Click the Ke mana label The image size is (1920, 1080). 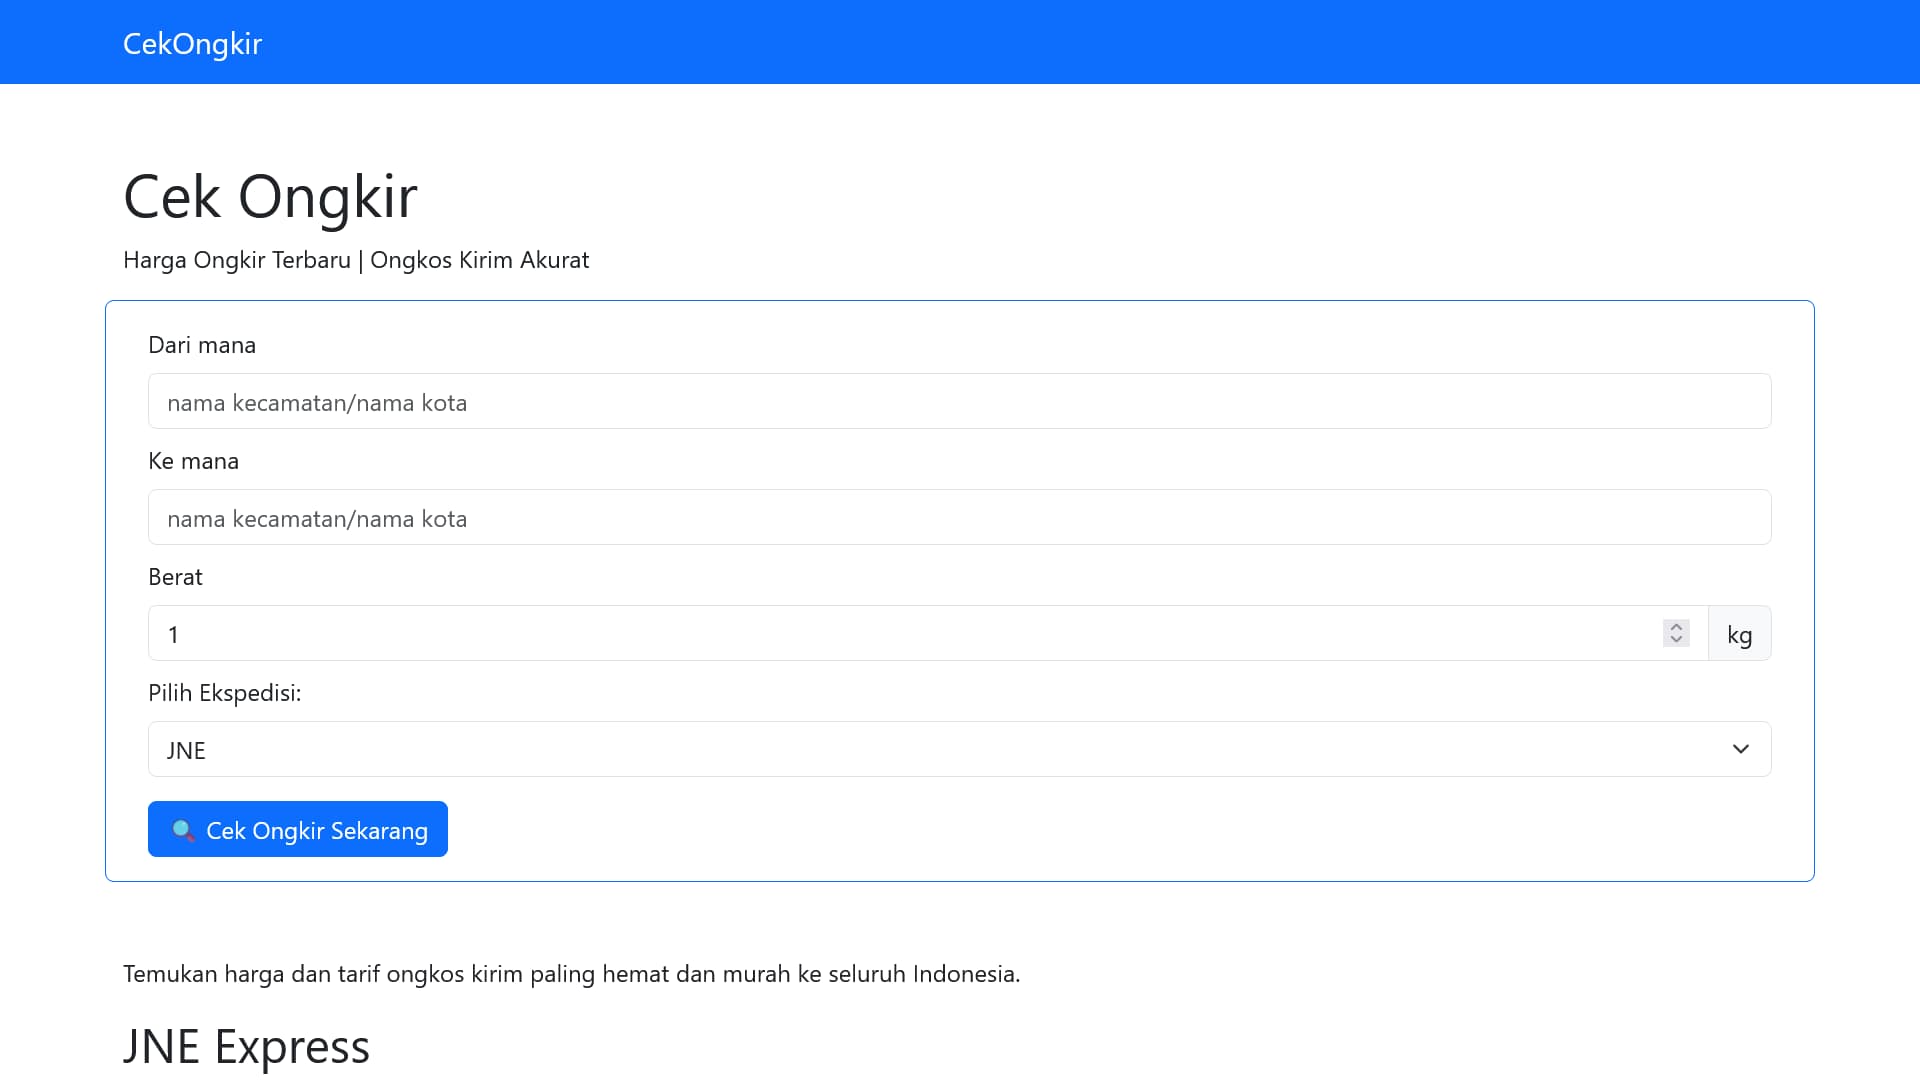tap(193, 461)
